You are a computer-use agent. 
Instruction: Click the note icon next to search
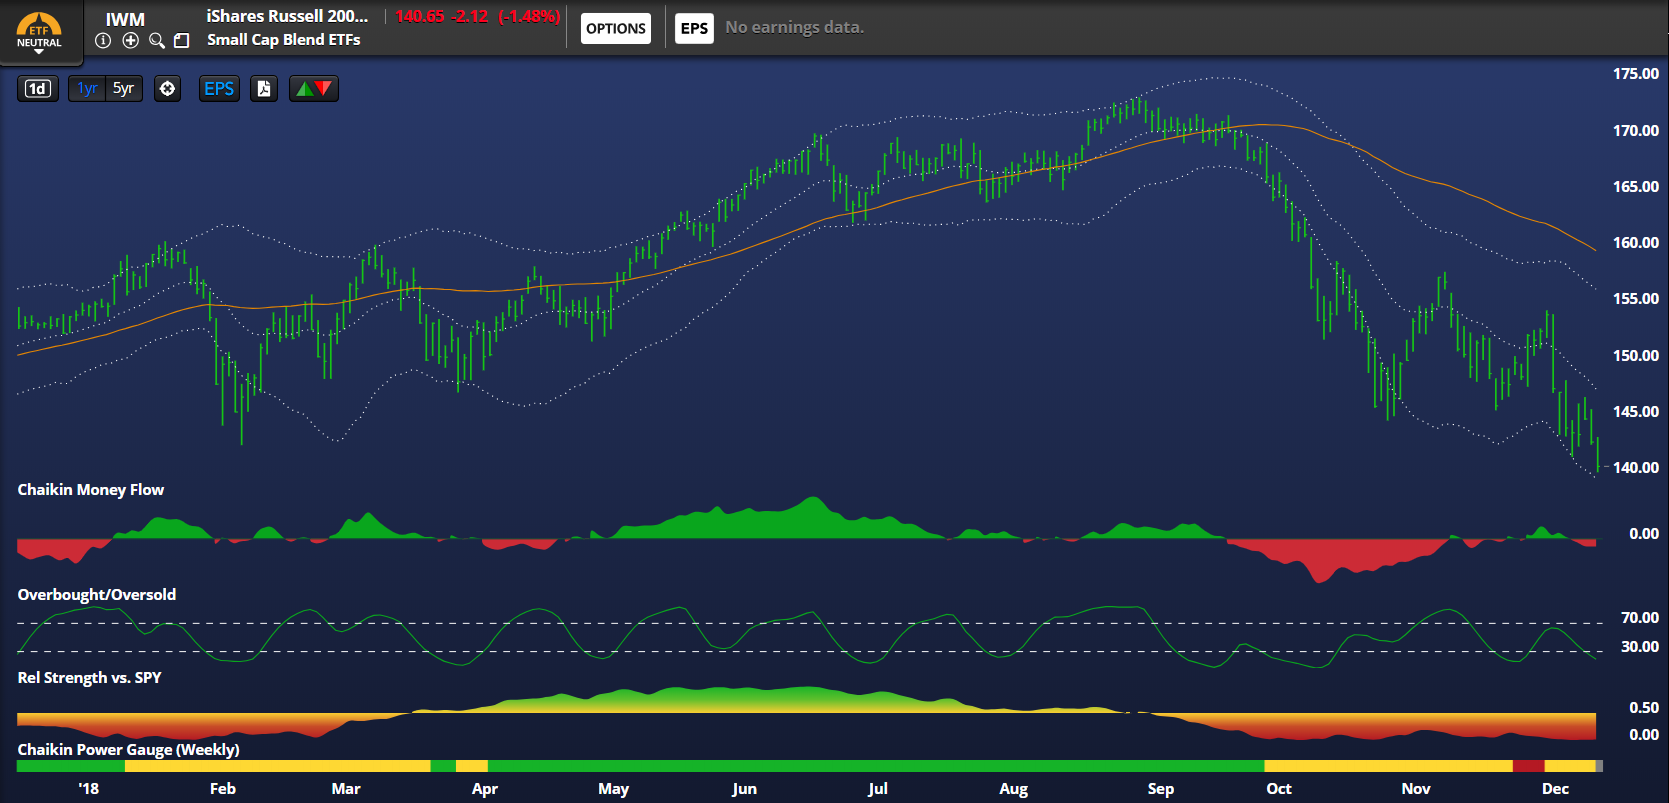[x=182, y=40]
